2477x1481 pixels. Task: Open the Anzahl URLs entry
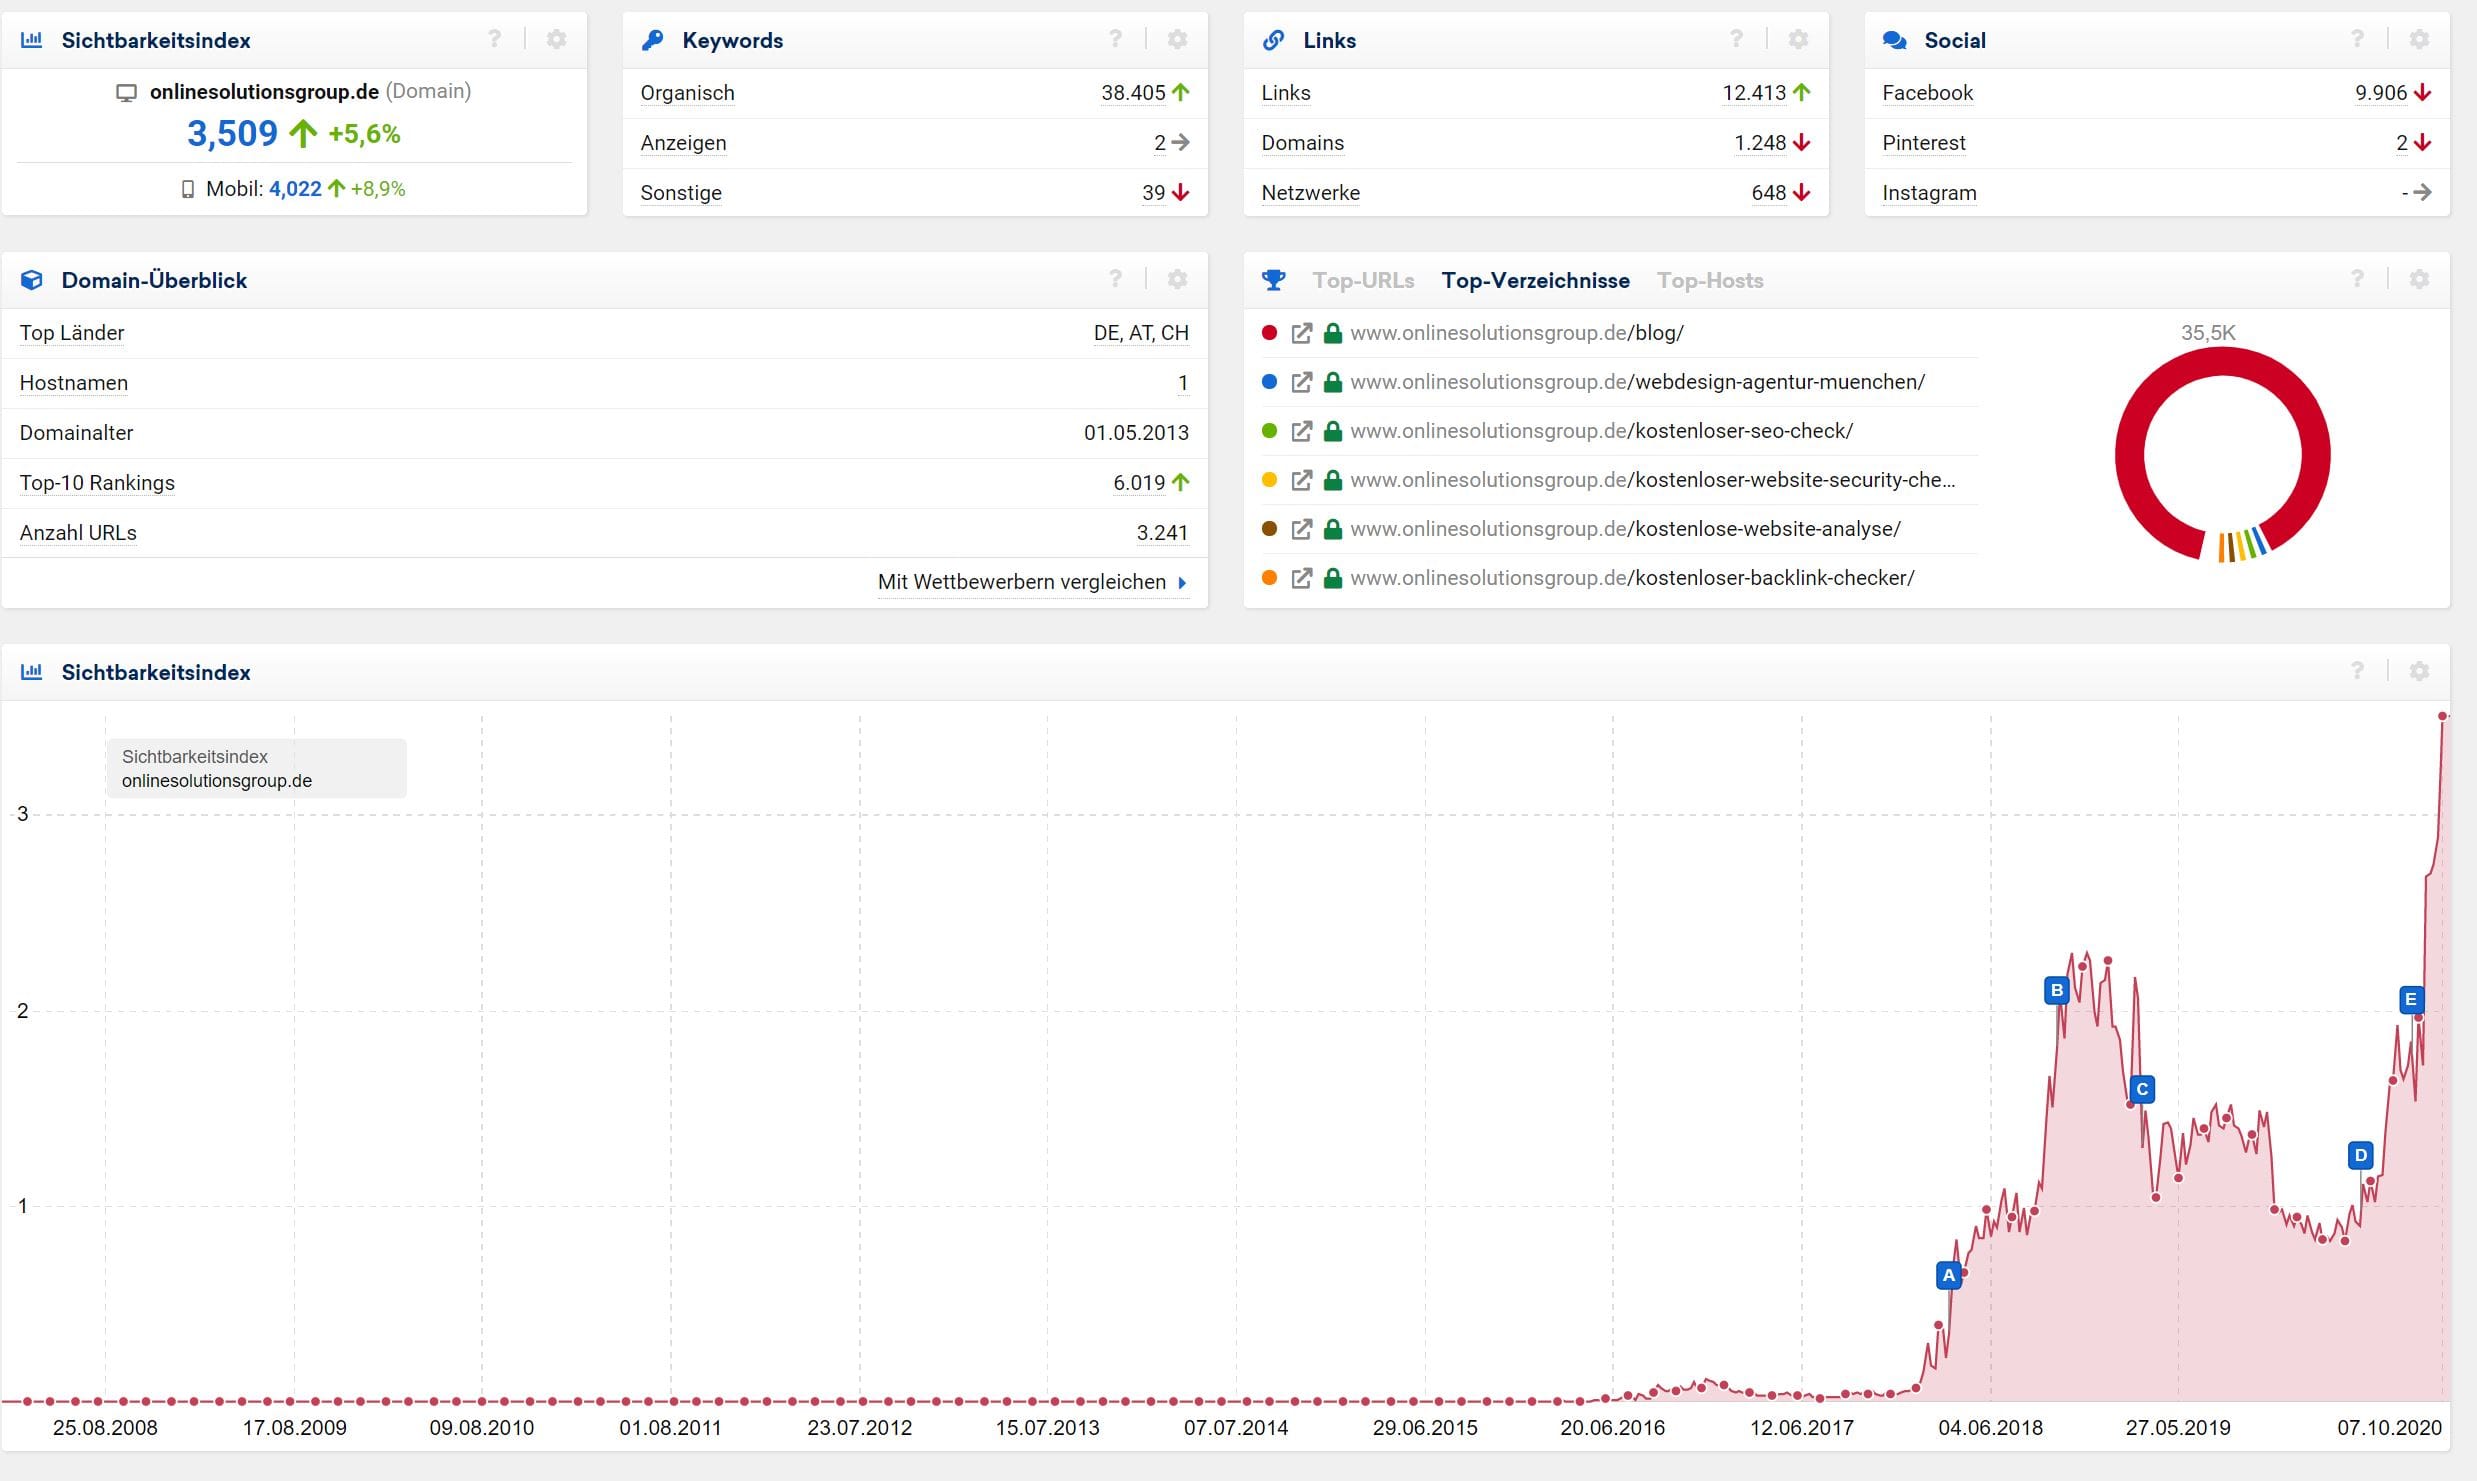(78, 533)
